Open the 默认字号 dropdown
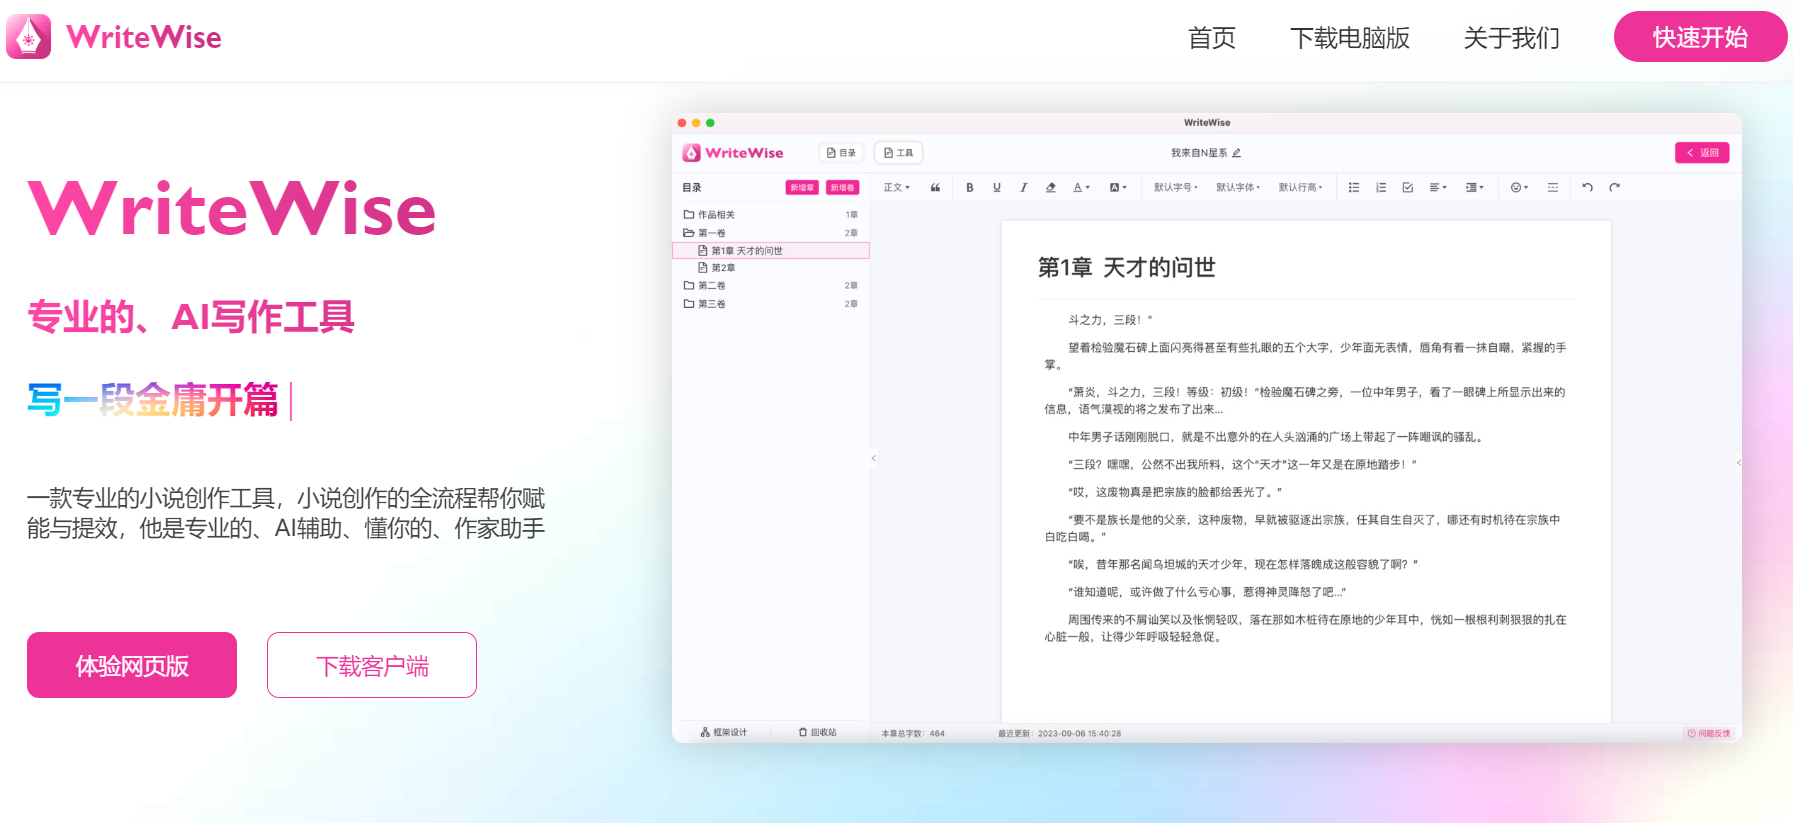 tap(1175, 187)
